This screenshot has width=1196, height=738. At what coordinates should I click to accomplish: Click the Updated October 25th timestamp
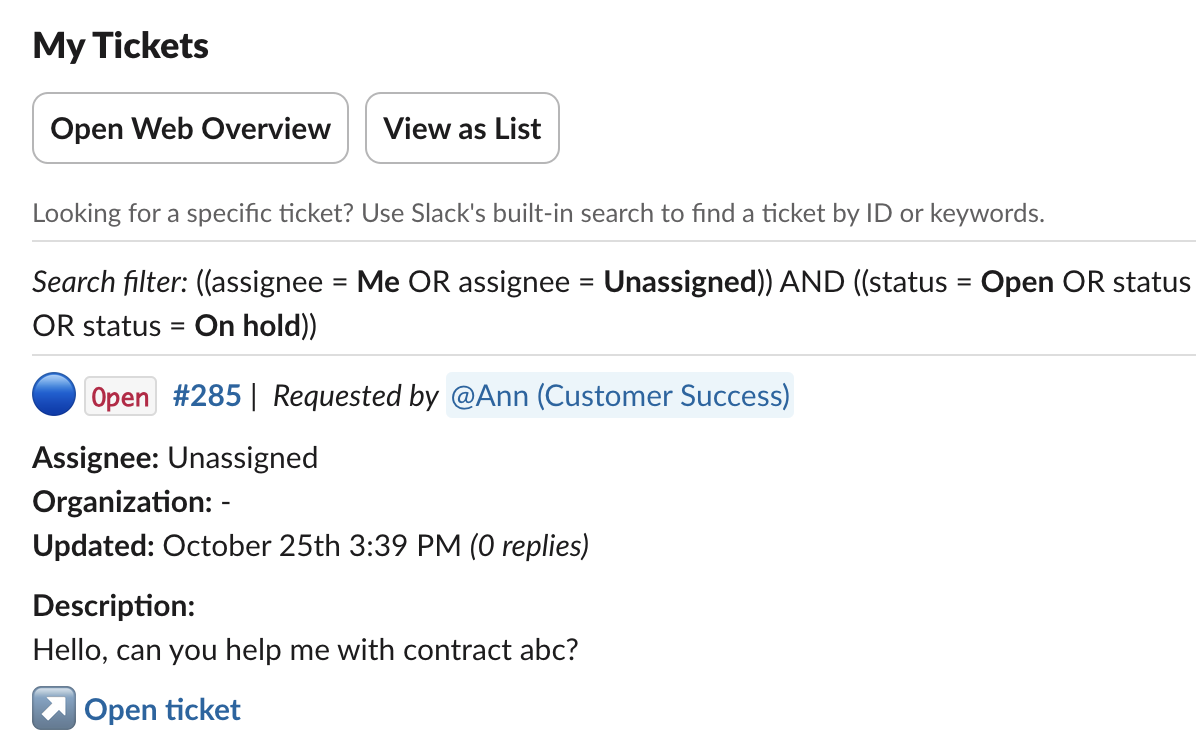coord(310,546)
